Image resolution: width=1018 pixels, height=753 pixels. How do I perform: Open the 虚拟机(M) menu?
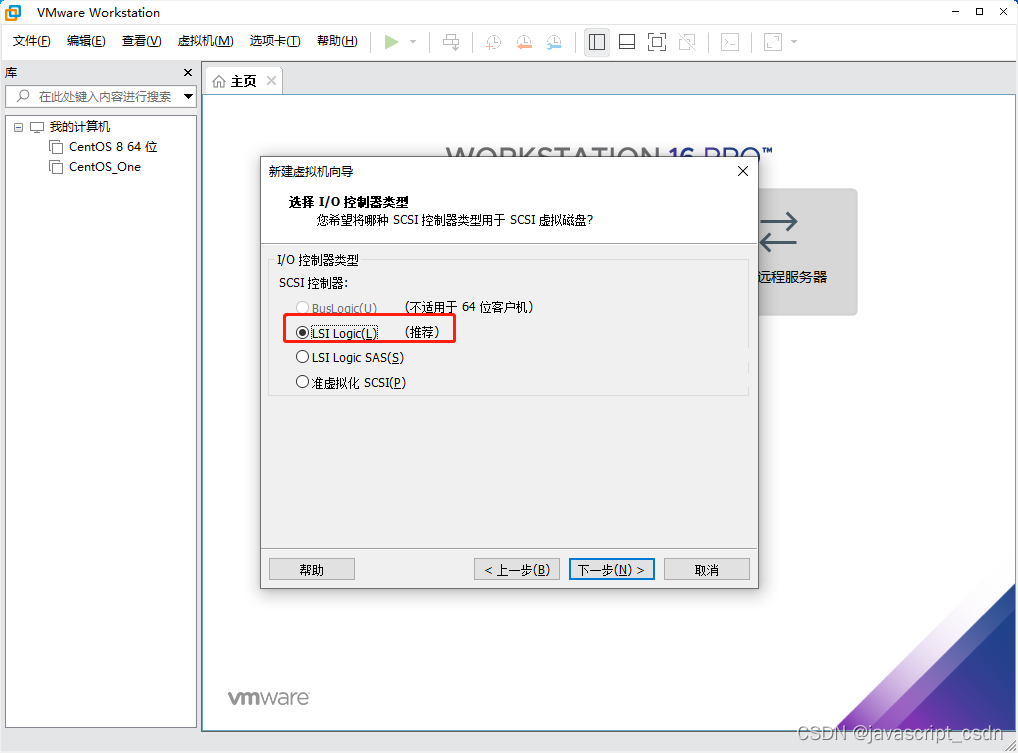pyautogui.click(x=205, y=41)
